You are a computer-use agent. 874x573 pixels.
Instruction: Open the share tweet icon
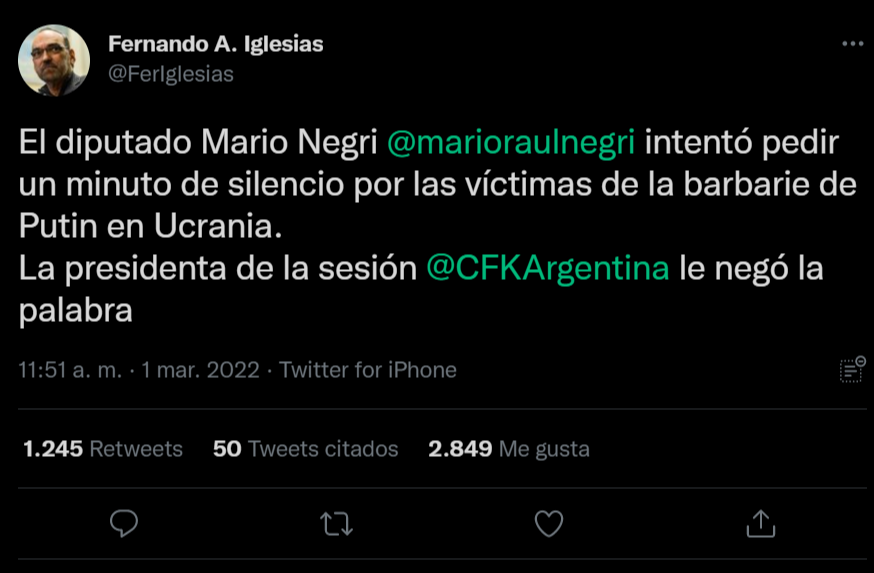pyautogui.click(x=761, y=523)
